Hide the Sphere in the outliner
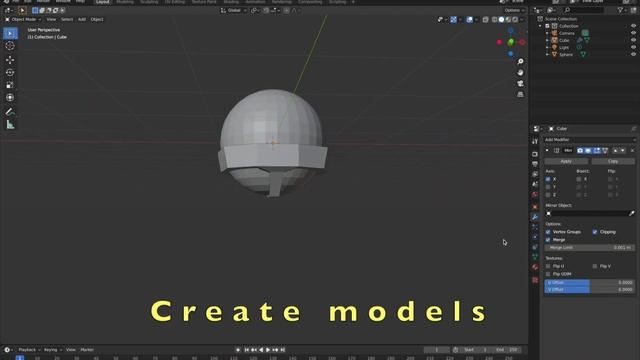640x360 pixels. coord(633,54)
